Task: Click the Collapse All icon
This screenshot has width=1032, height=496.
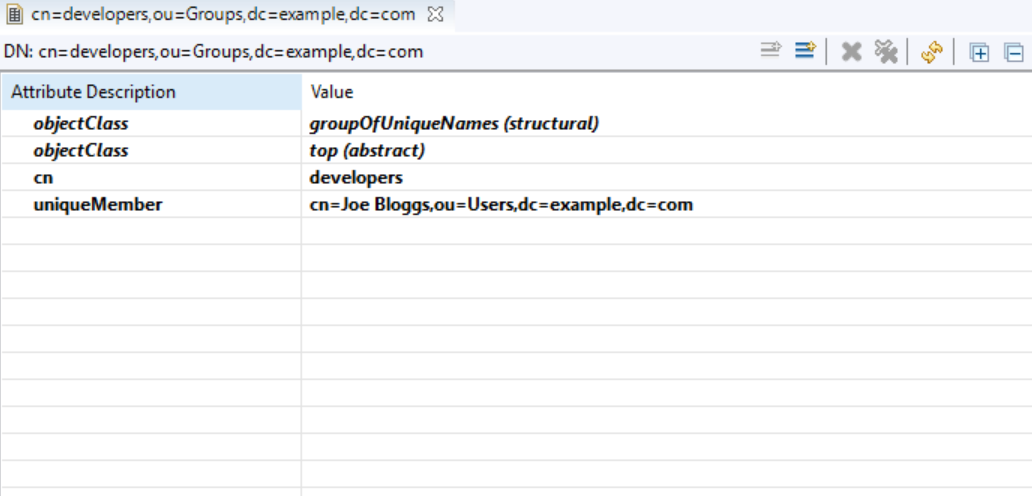Action: pos(1013,53)
